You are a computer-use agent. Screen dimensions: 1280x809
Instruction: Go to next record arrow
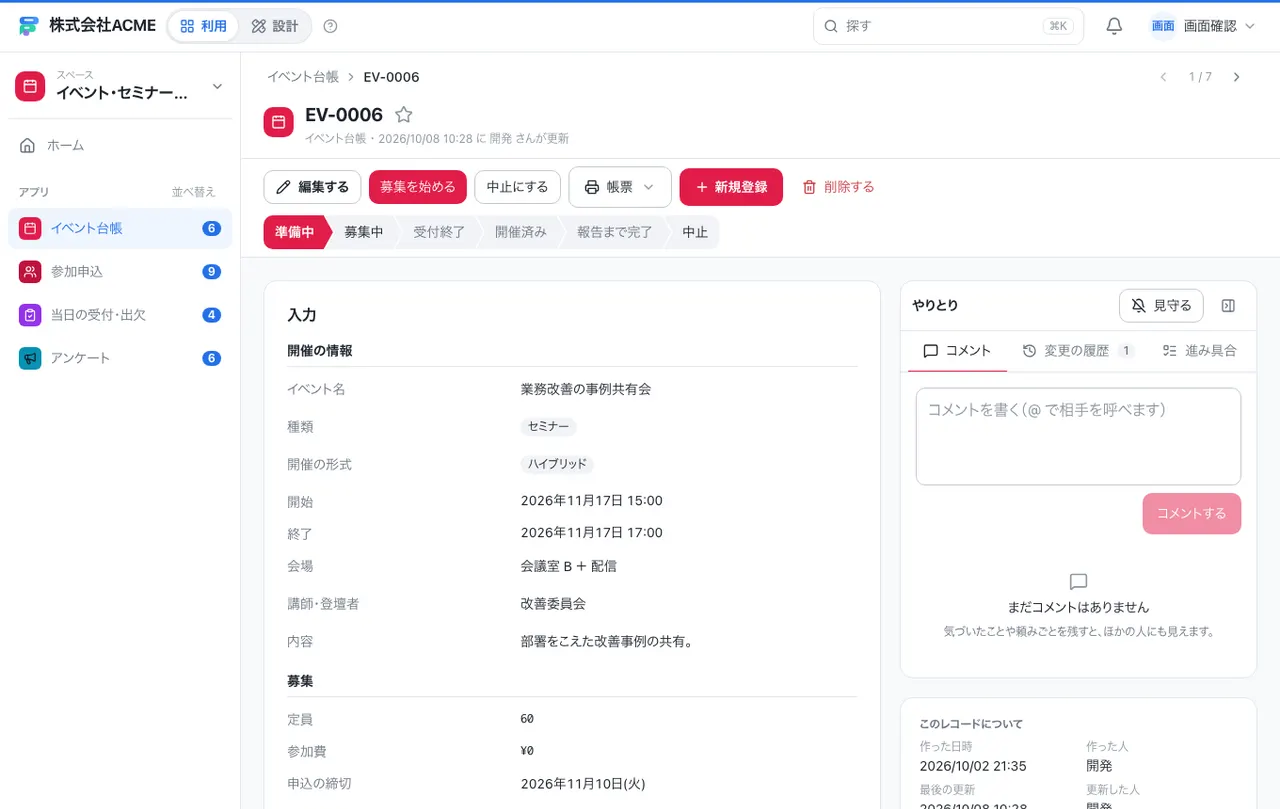1237,77
